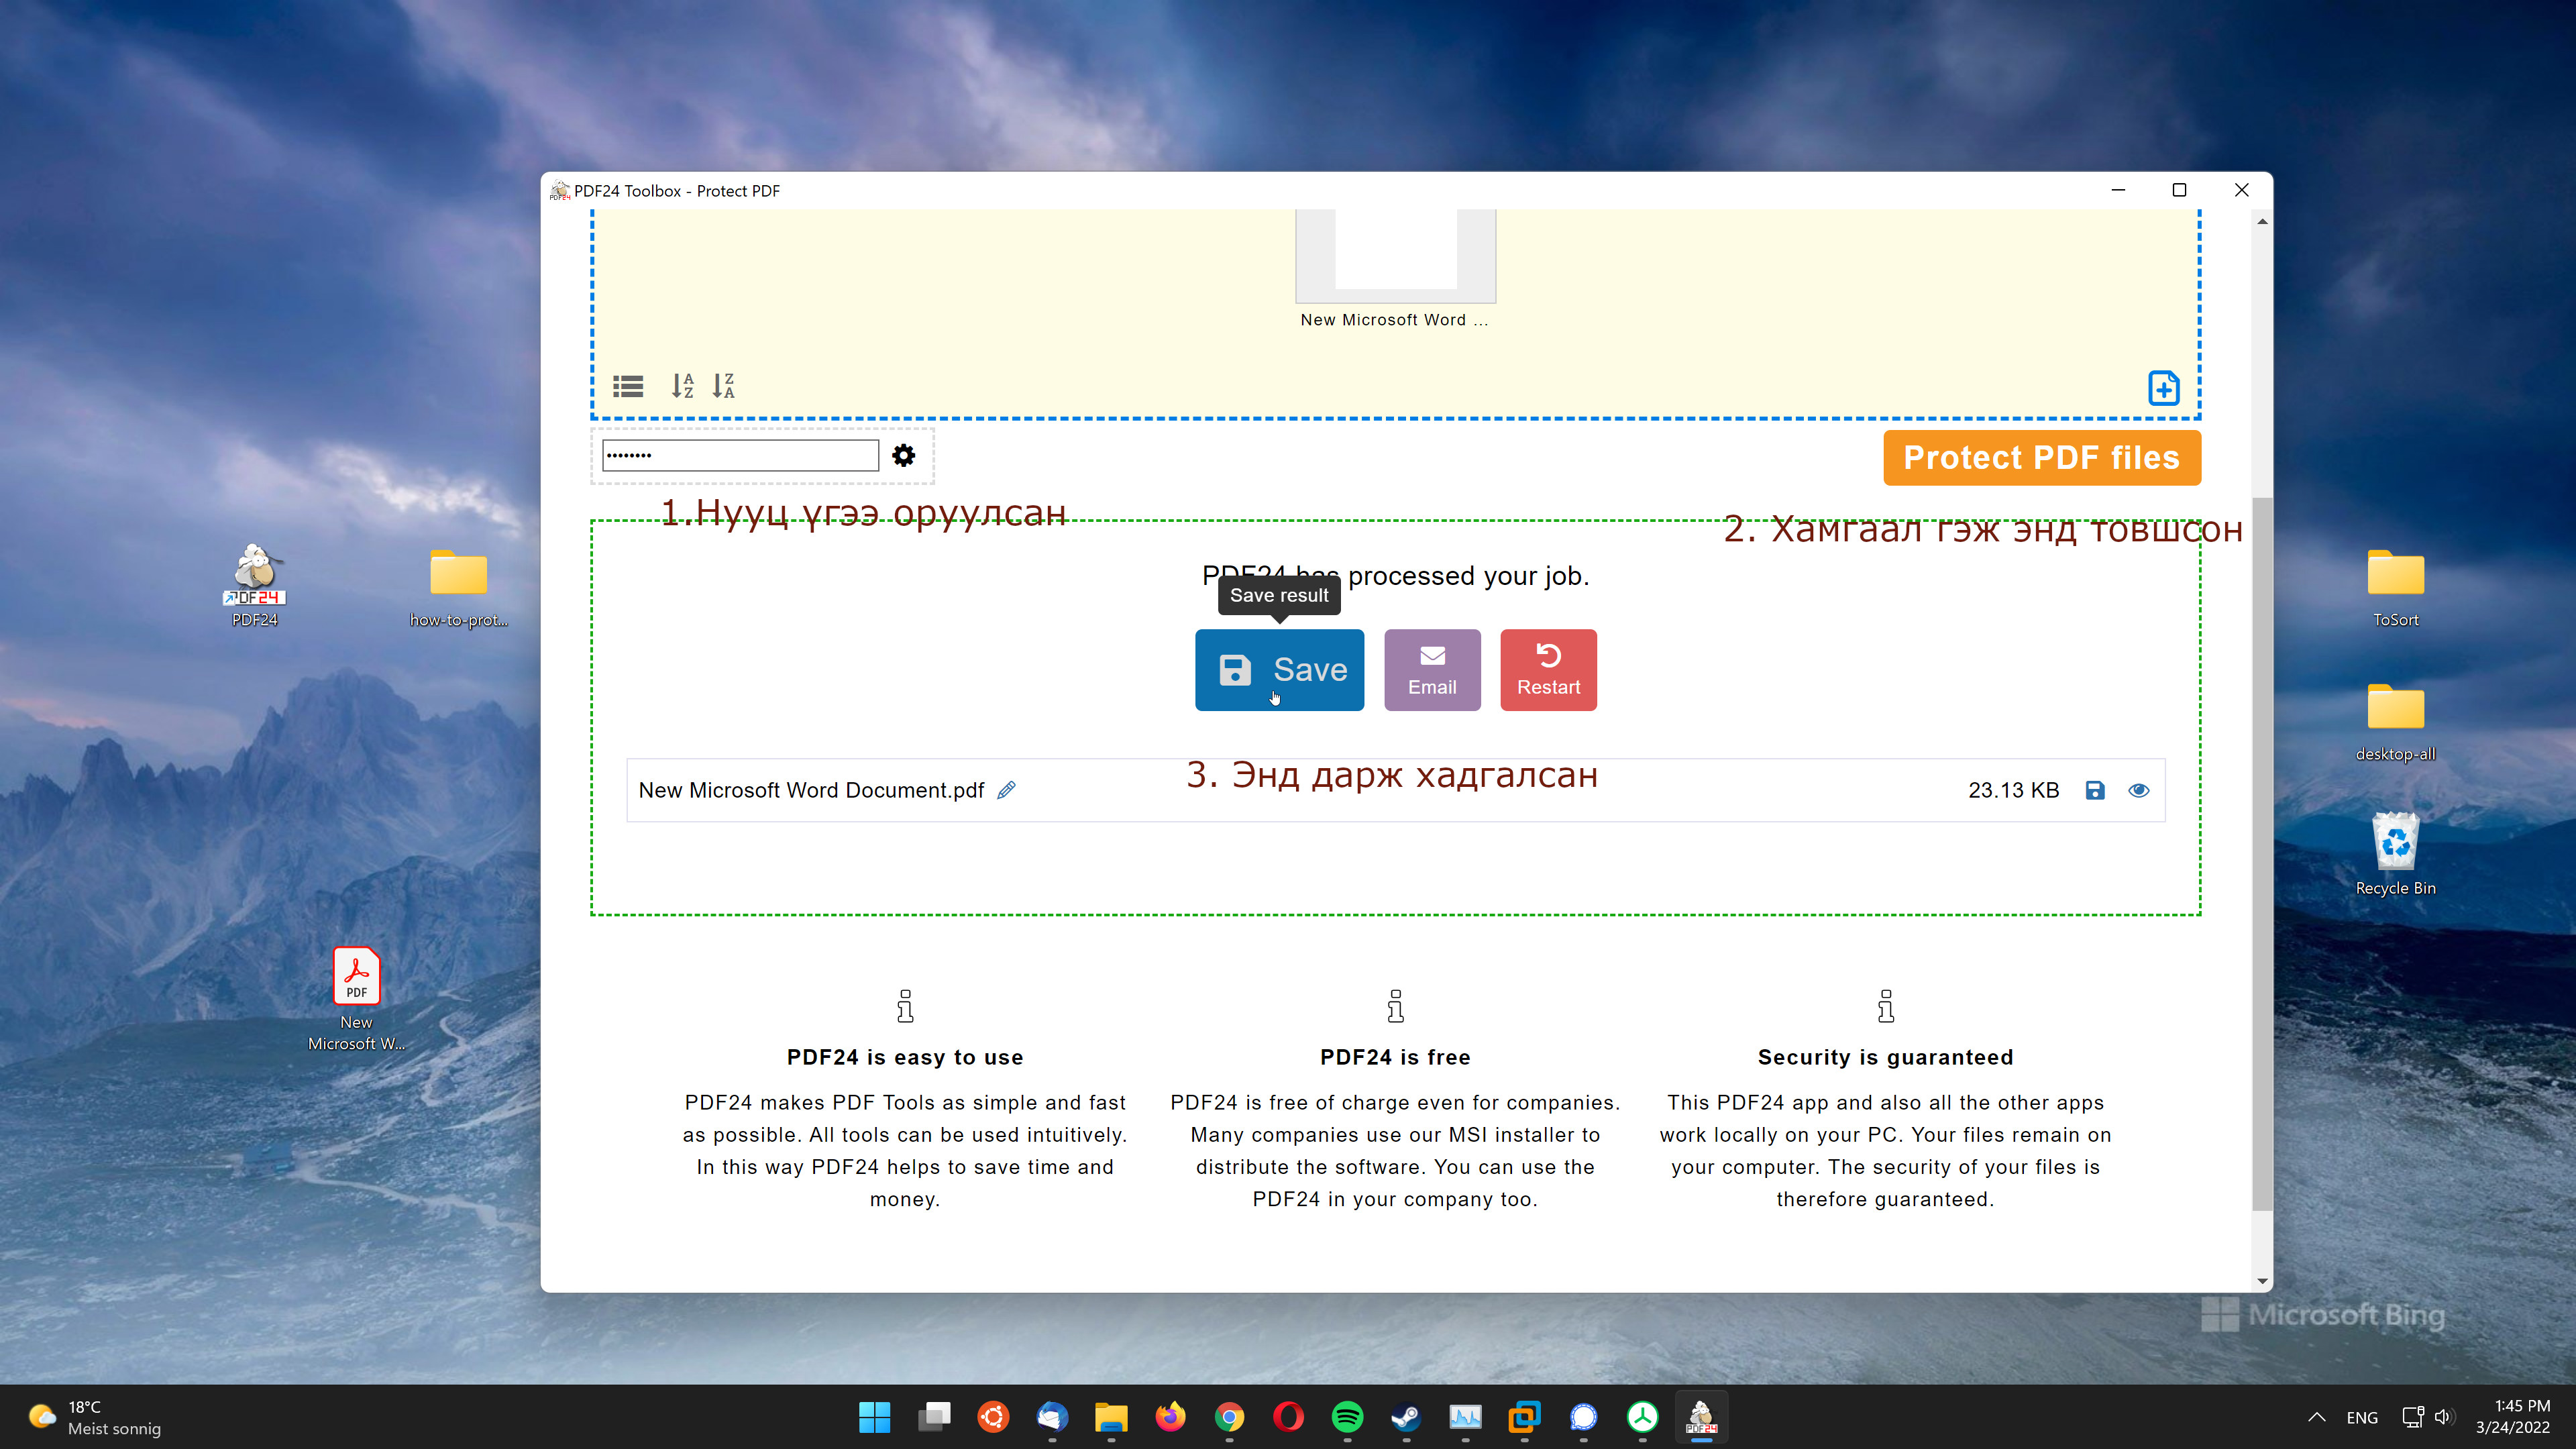Click the add file plus icon

click(2164, 388)
